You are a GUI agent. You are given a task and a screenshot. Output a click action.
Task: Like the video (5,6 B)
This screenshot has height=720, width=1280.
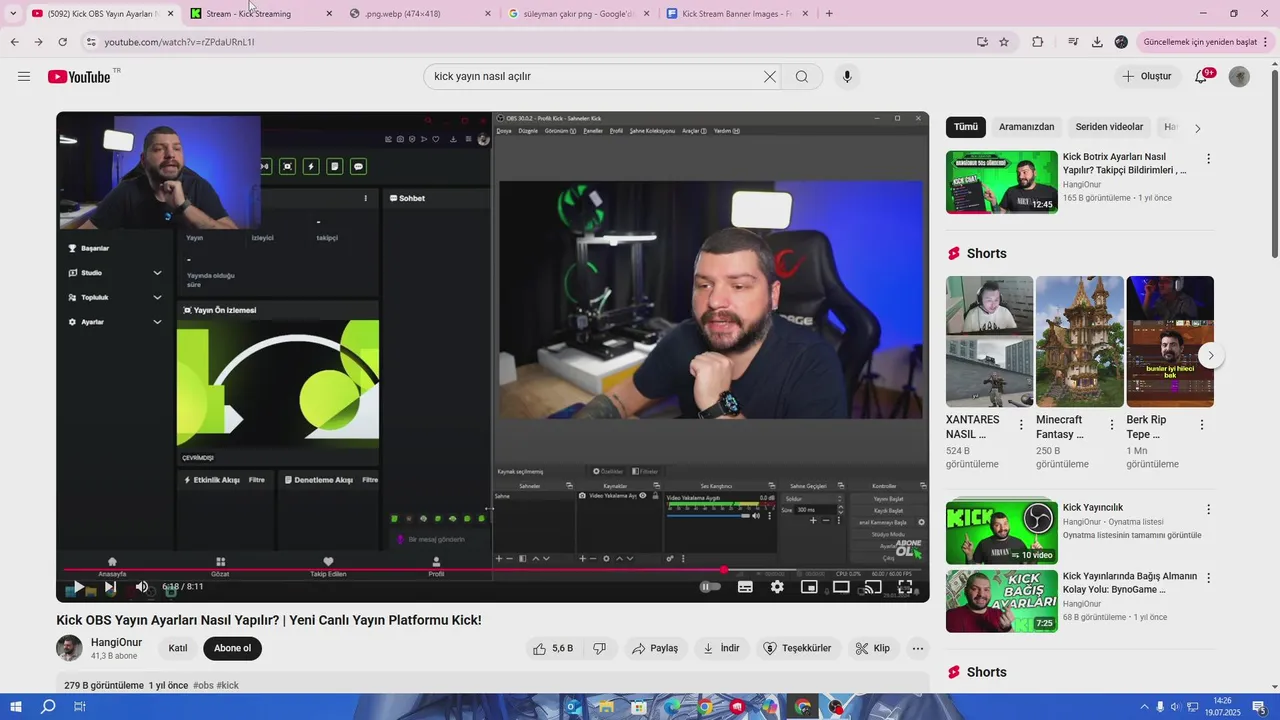553,648
